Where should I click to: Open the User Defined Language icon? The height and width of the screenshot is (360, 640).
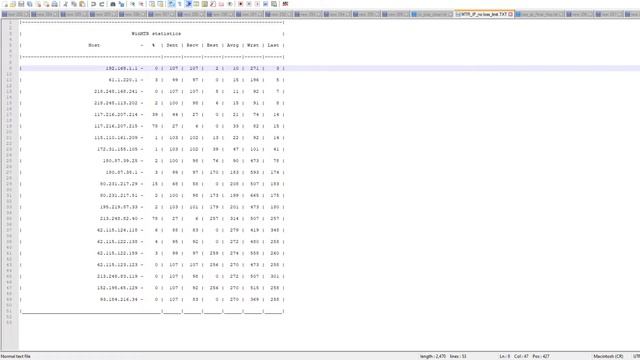click(196, 4)
